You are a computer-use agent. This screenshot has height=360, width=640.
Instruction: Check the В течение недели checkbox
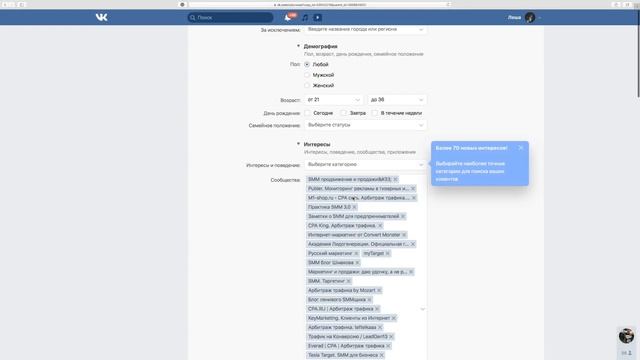pyautogui.click(x=375, y=113)
